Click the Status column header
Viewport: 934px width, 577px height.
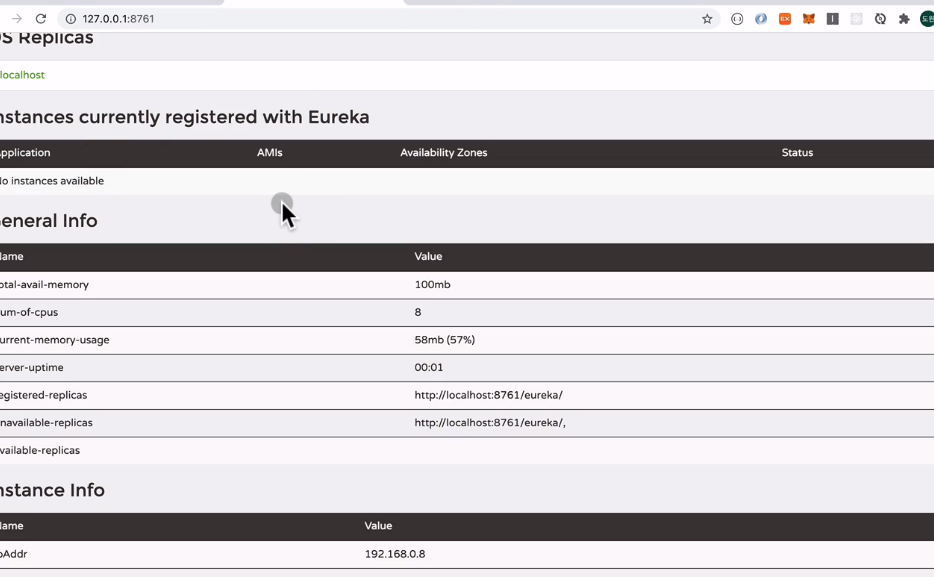click(797, 153)
